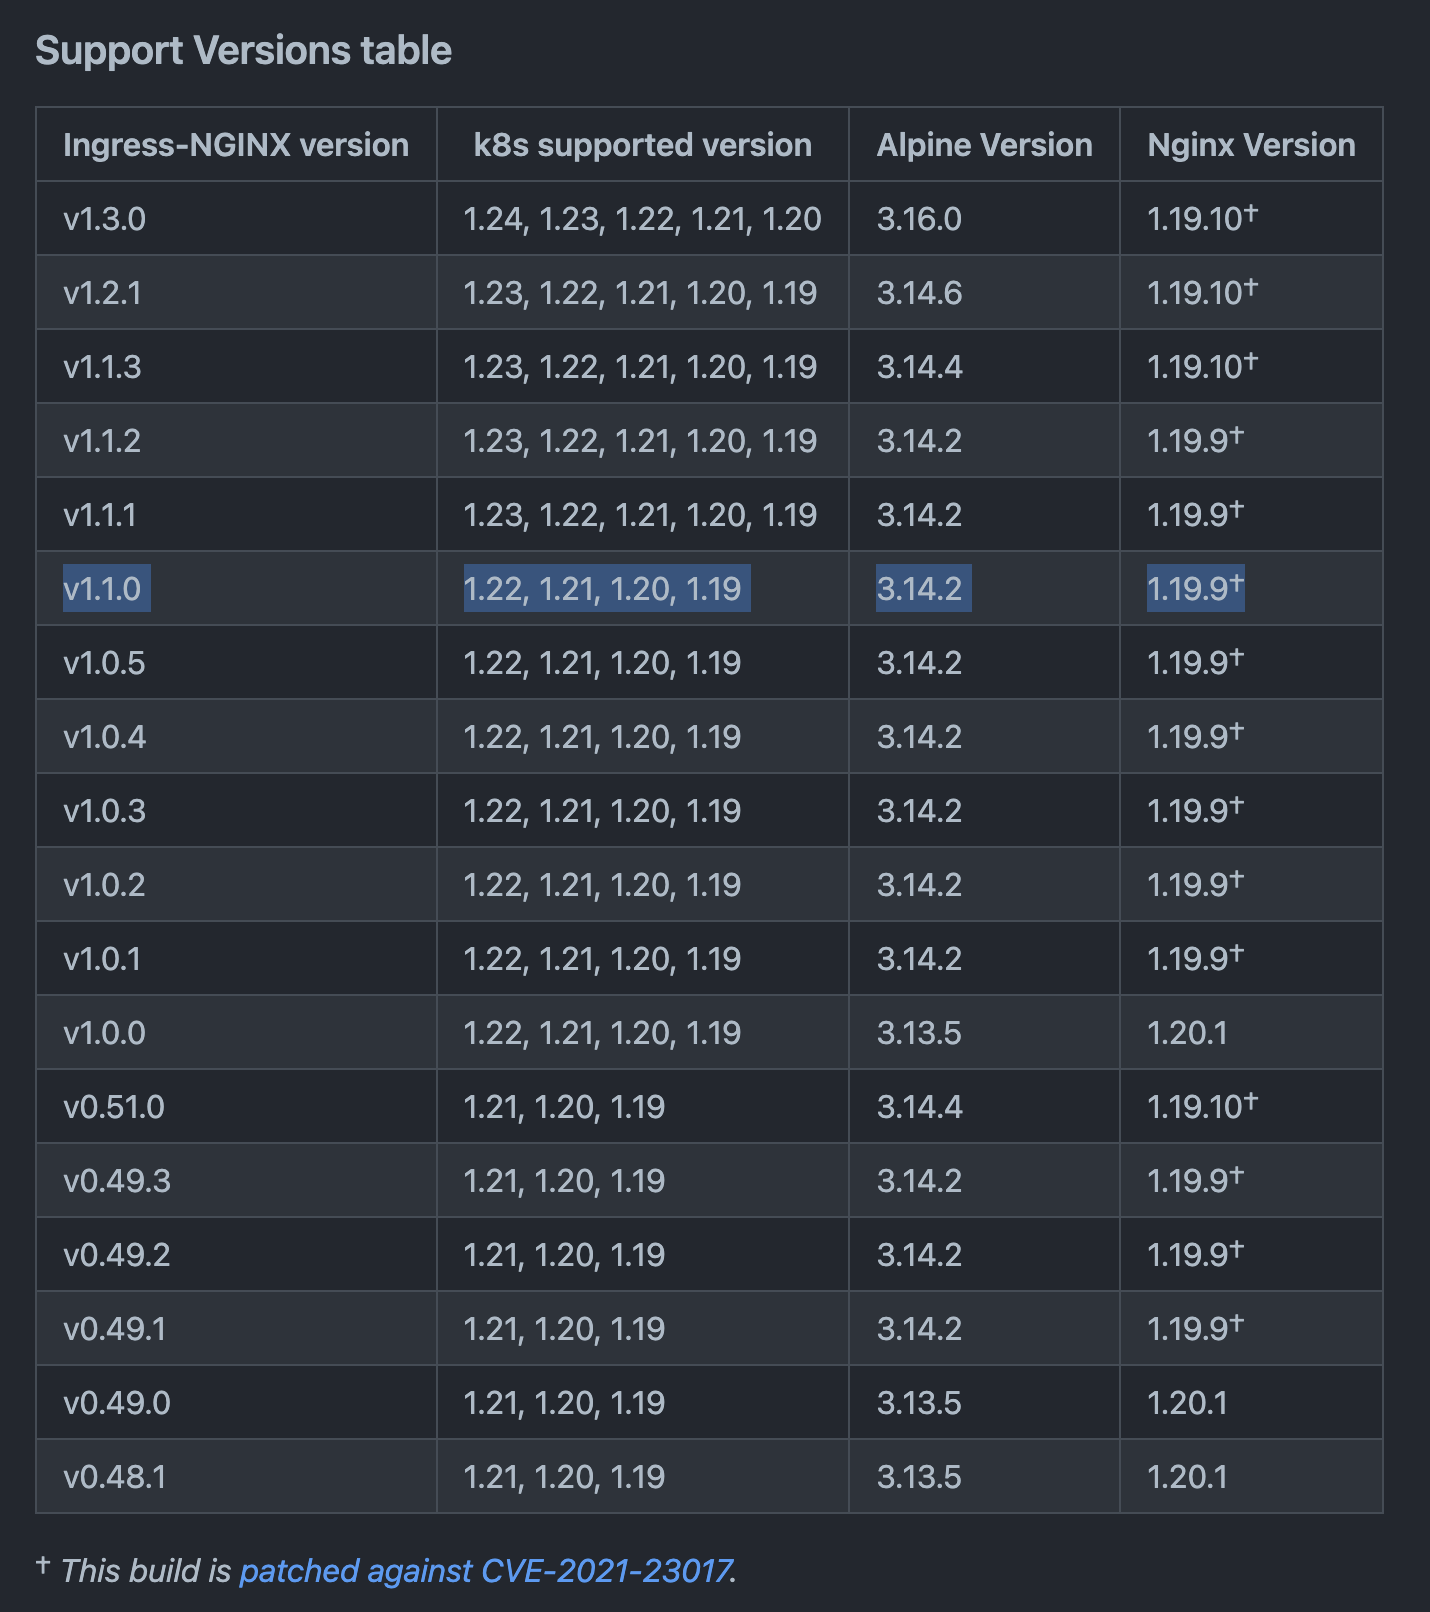This screenshot has width=1430, height=1612.
Task: Click the Support Versions table heading
Action: [244, 51]
